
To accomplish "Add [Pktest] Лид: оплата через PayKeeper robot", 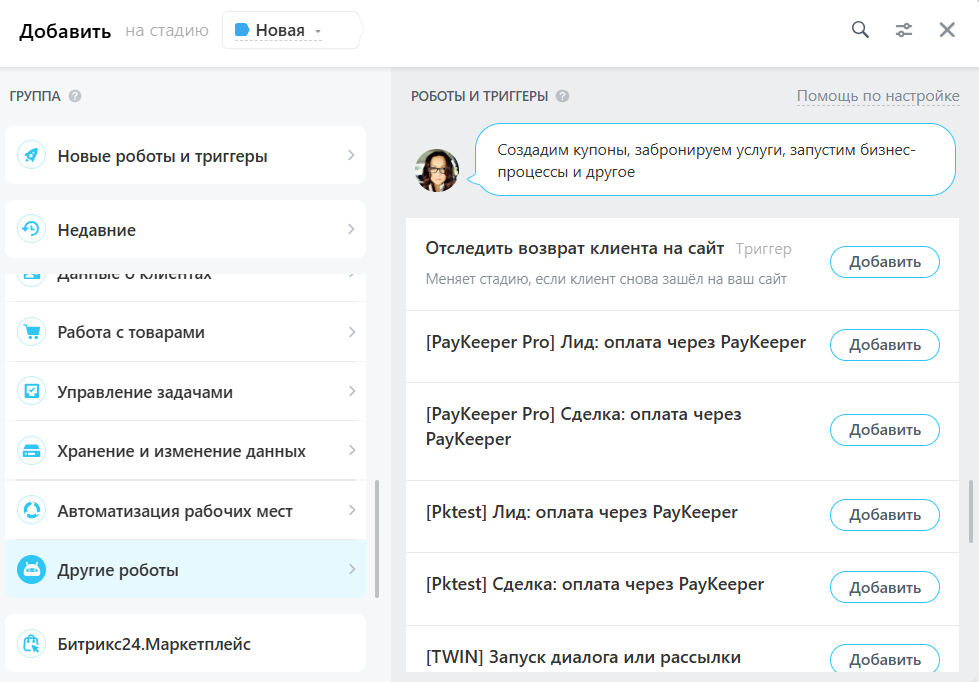I will click(x=884, y=515).
